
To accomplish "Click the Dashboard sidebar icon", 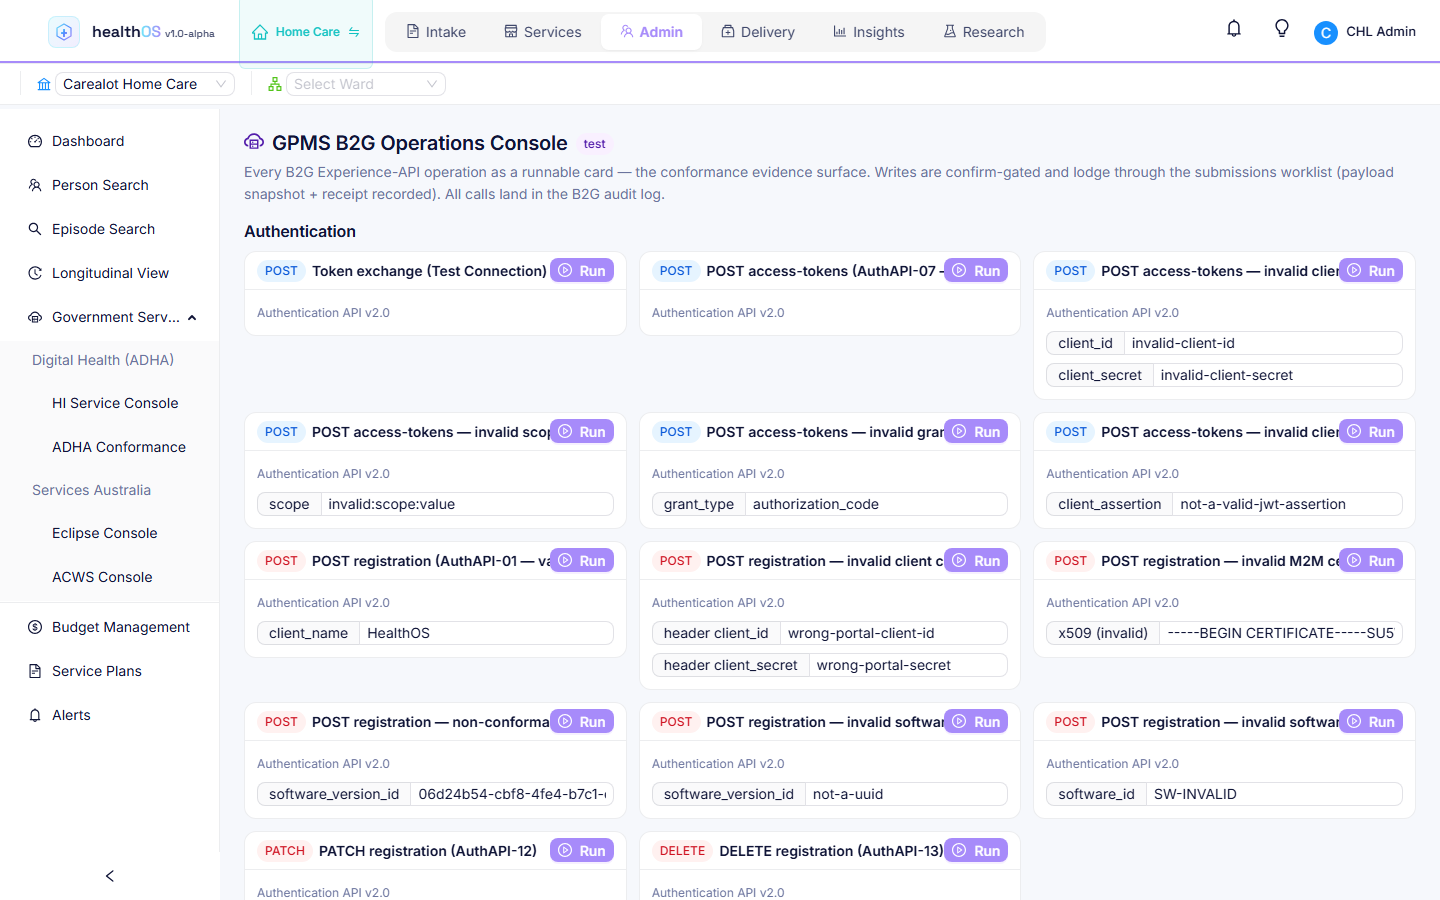I will tap(35, 141).
